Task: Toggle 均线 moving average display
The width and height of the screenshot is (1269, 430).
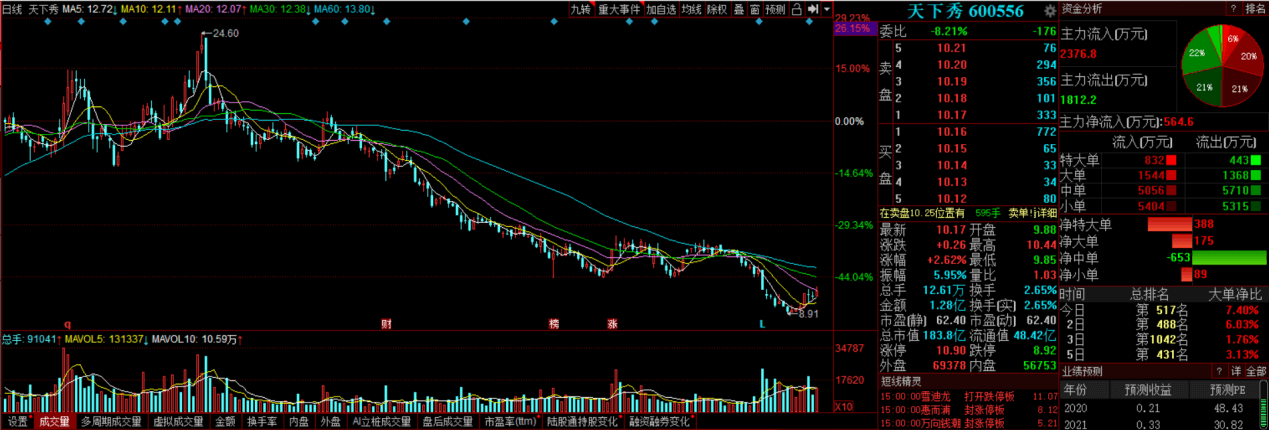Action: coord(691,9)
